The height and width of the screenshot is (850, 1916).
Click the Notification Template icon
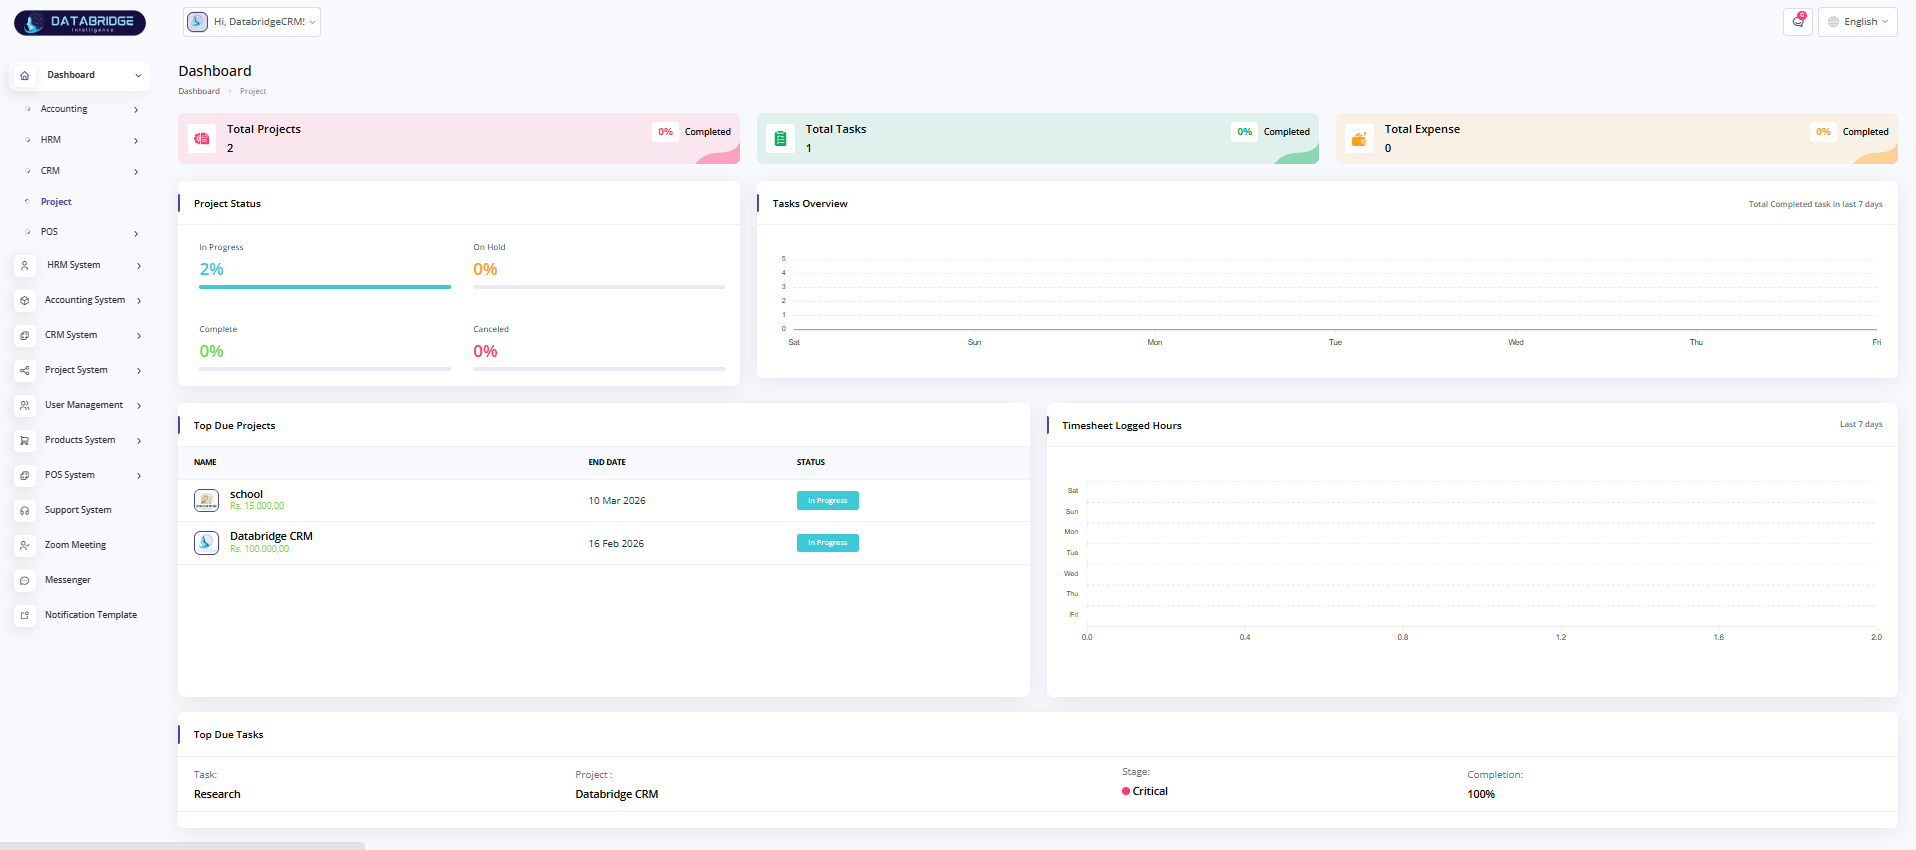point(25,615)
